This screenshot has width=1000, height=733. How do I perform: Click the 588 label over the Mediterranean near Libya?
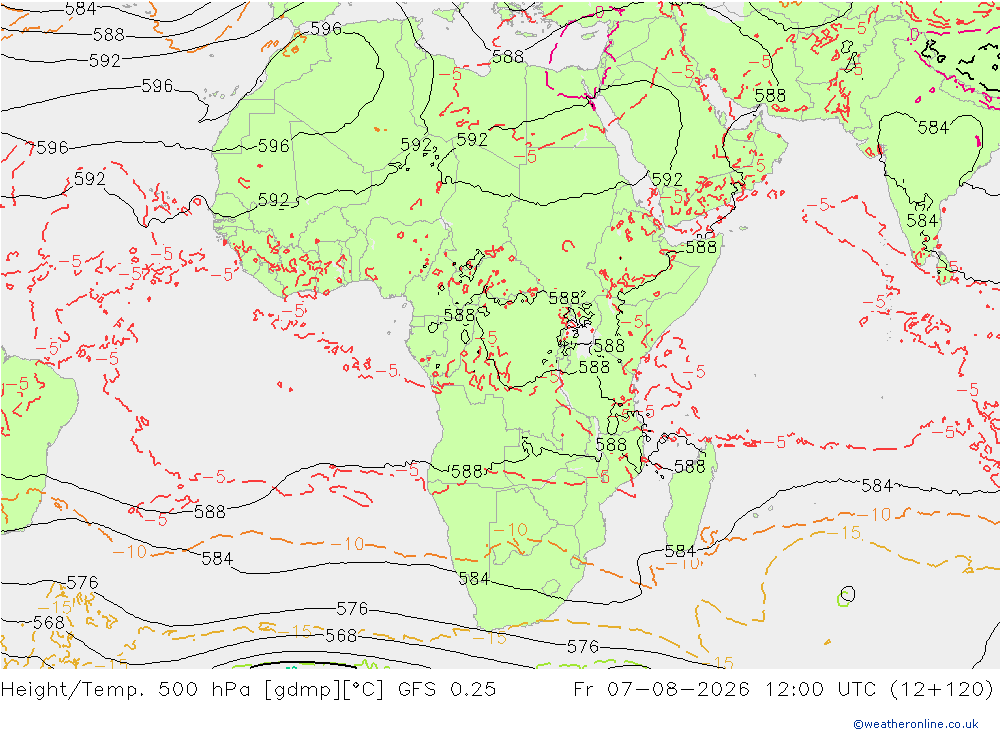[x=508, y=57]
